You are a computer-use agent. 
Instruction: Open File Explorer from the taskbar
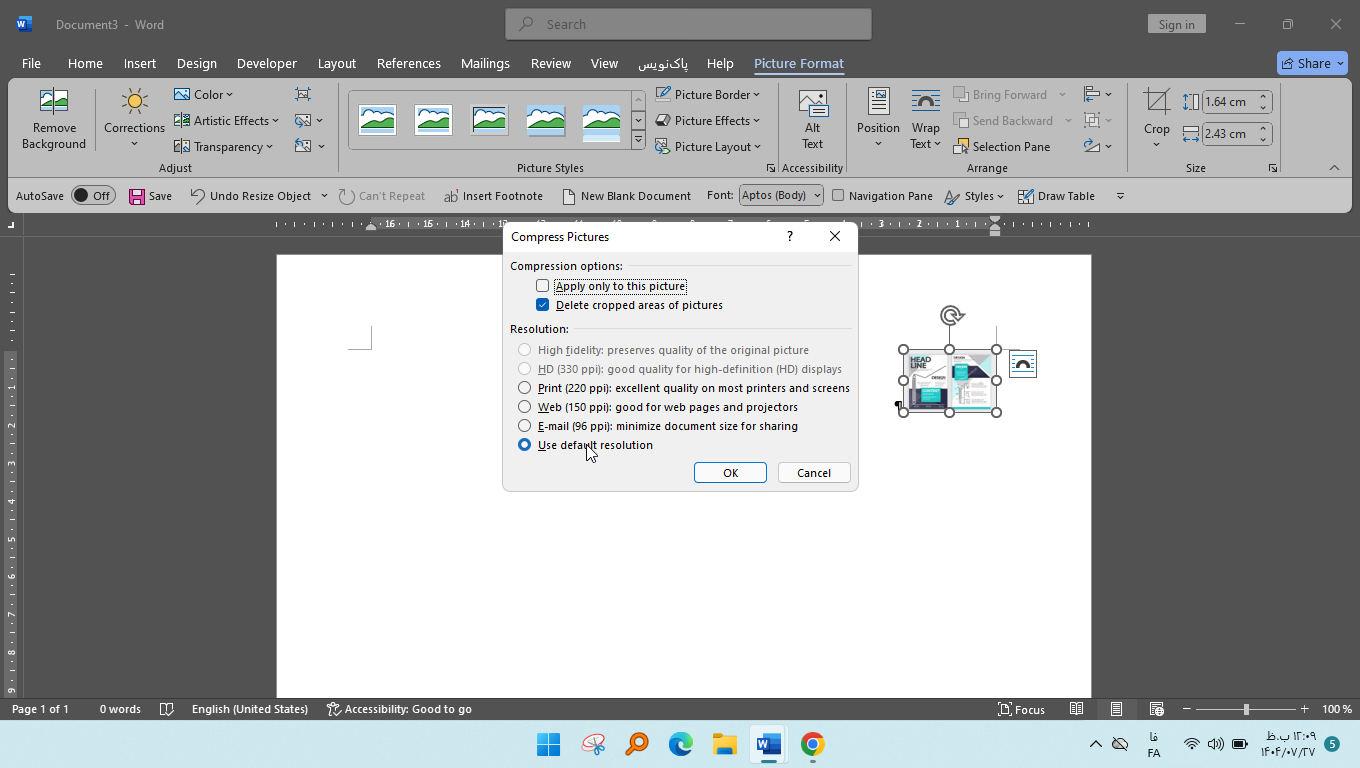(724, 744)
